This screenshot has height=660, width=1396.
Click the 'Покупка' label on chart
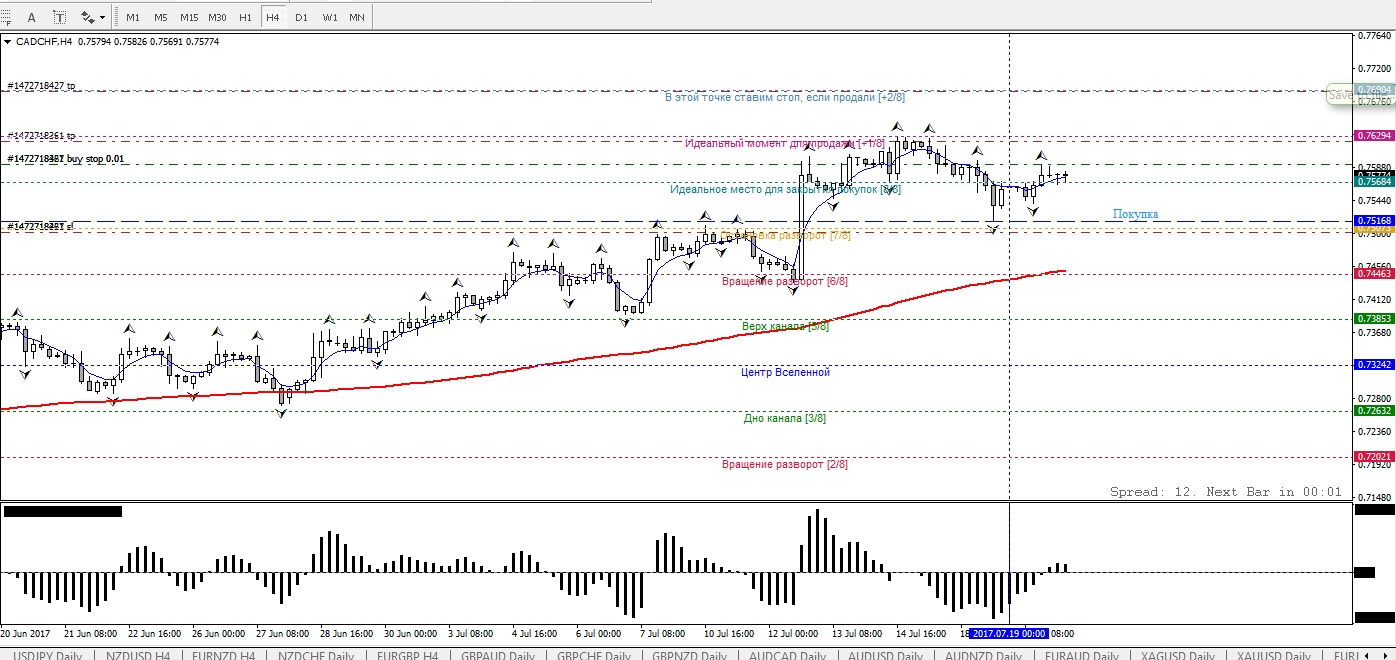click(x=1135, y=214)
